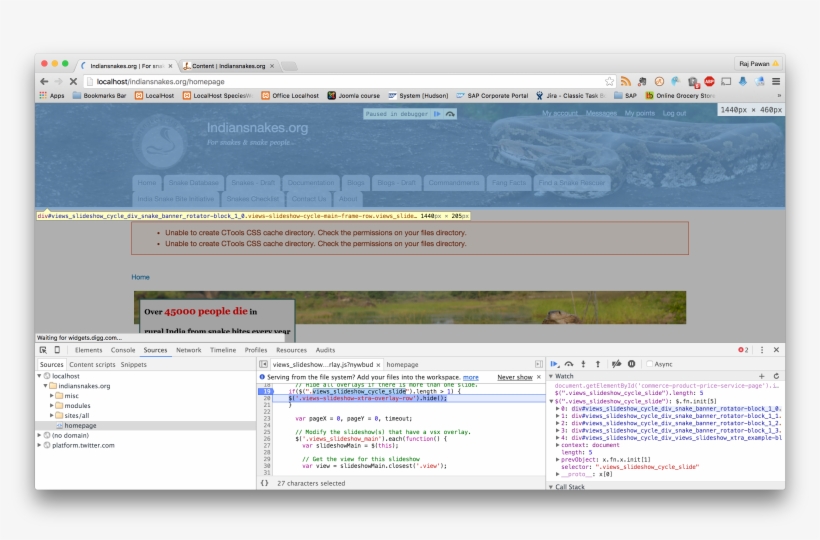Resume from the Paused in debugger overlay
The width and height of the screenshot is (820, 540).
click(437, 113)
